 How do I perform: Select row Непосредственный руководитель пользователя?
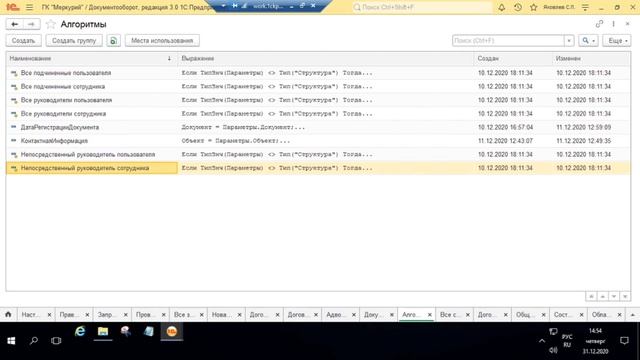click(318, 154)
